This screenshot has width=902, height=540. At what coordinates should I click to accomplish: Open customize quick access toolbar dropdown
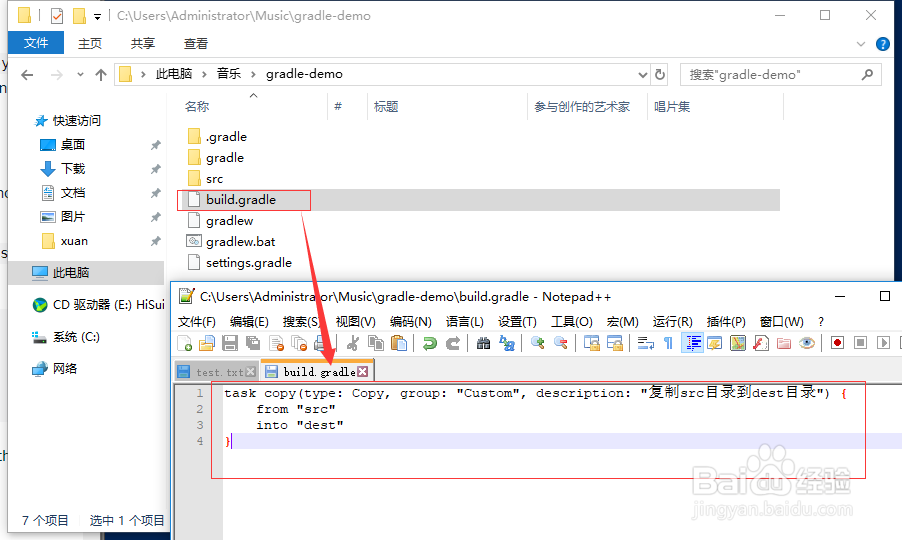point(97,17)
